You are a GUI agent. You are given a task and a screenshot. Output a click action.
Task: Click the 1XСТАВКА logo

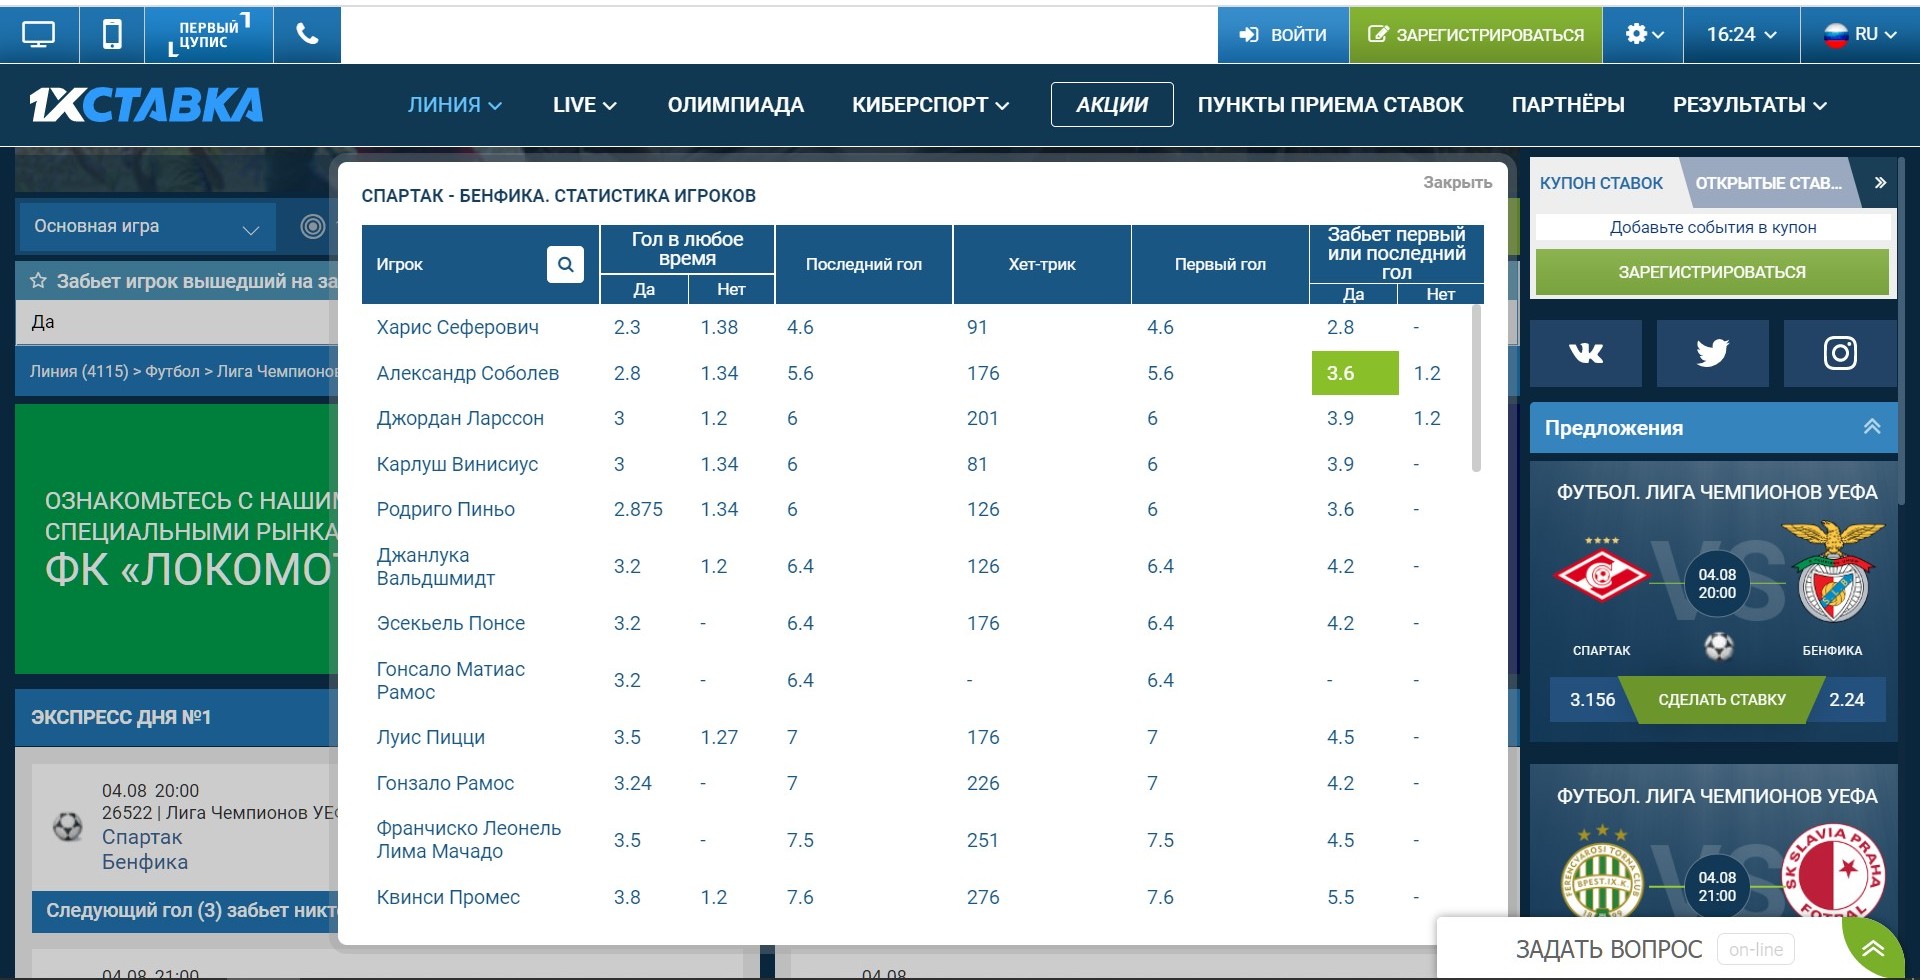(x=146, y=105)
